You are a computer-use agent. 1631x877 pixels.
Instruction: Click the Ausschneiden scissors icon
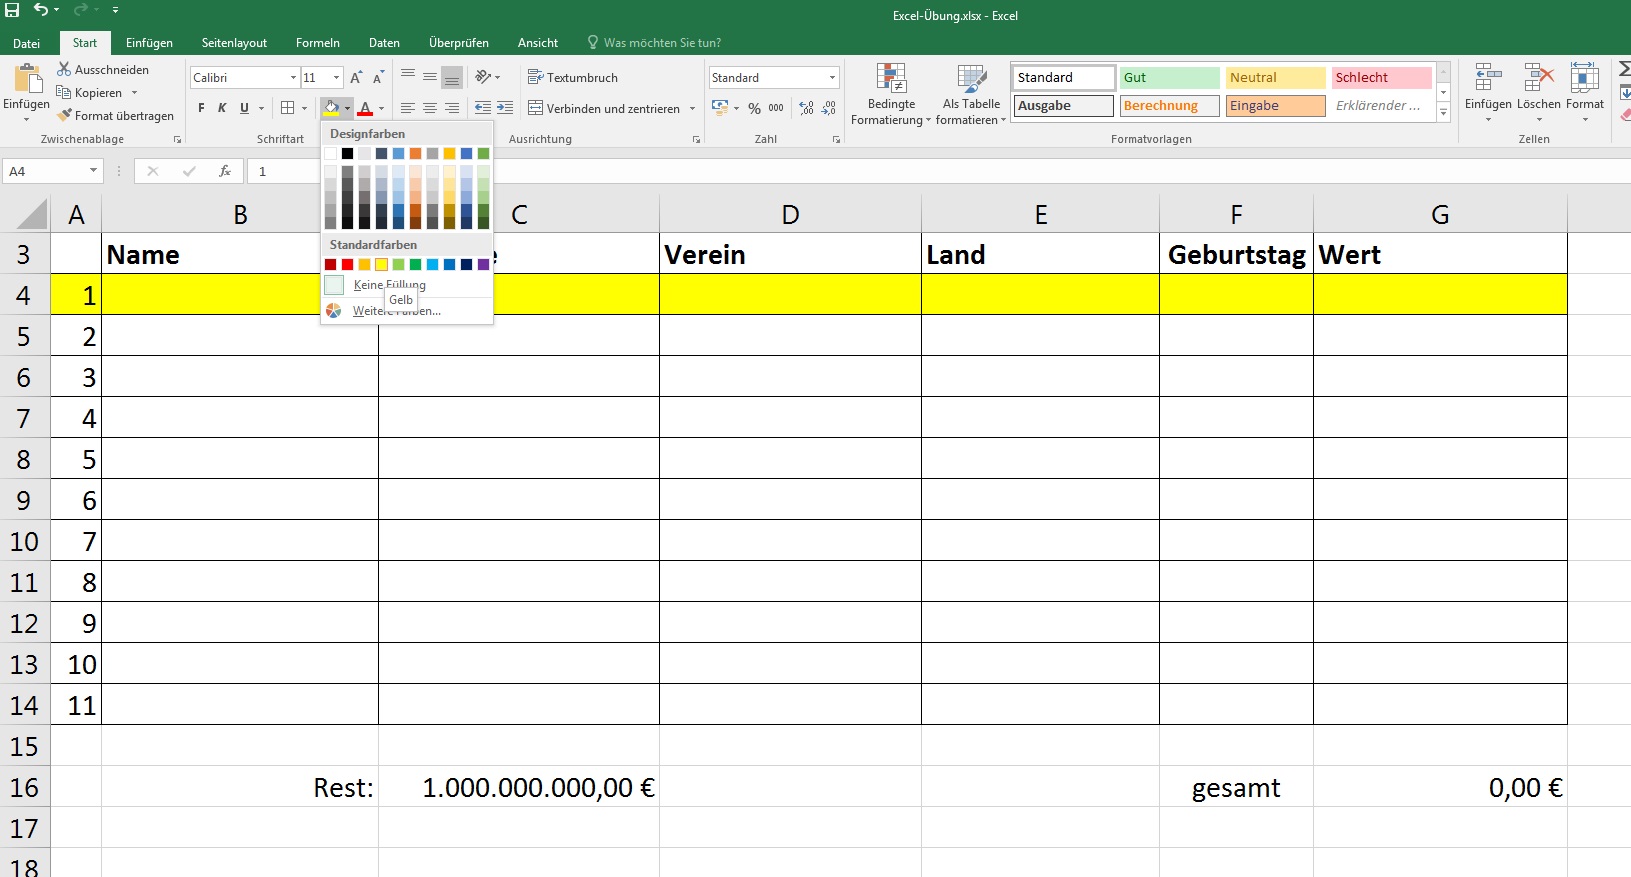coord(64,69)
